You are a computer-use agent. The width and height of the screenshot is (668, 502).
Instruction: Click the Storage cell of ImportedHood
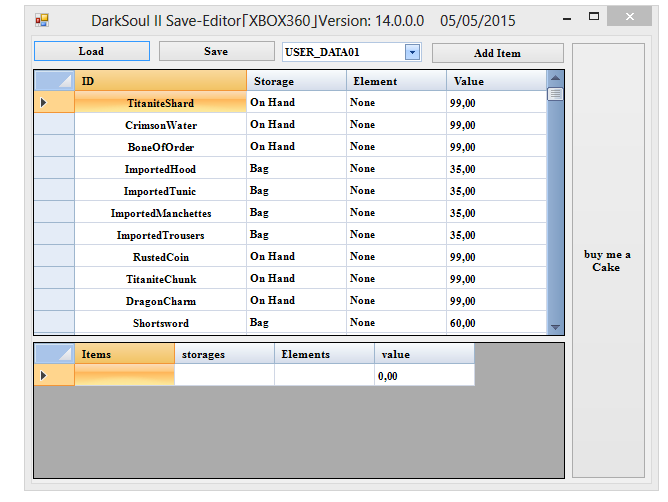[x=296, y=169]
